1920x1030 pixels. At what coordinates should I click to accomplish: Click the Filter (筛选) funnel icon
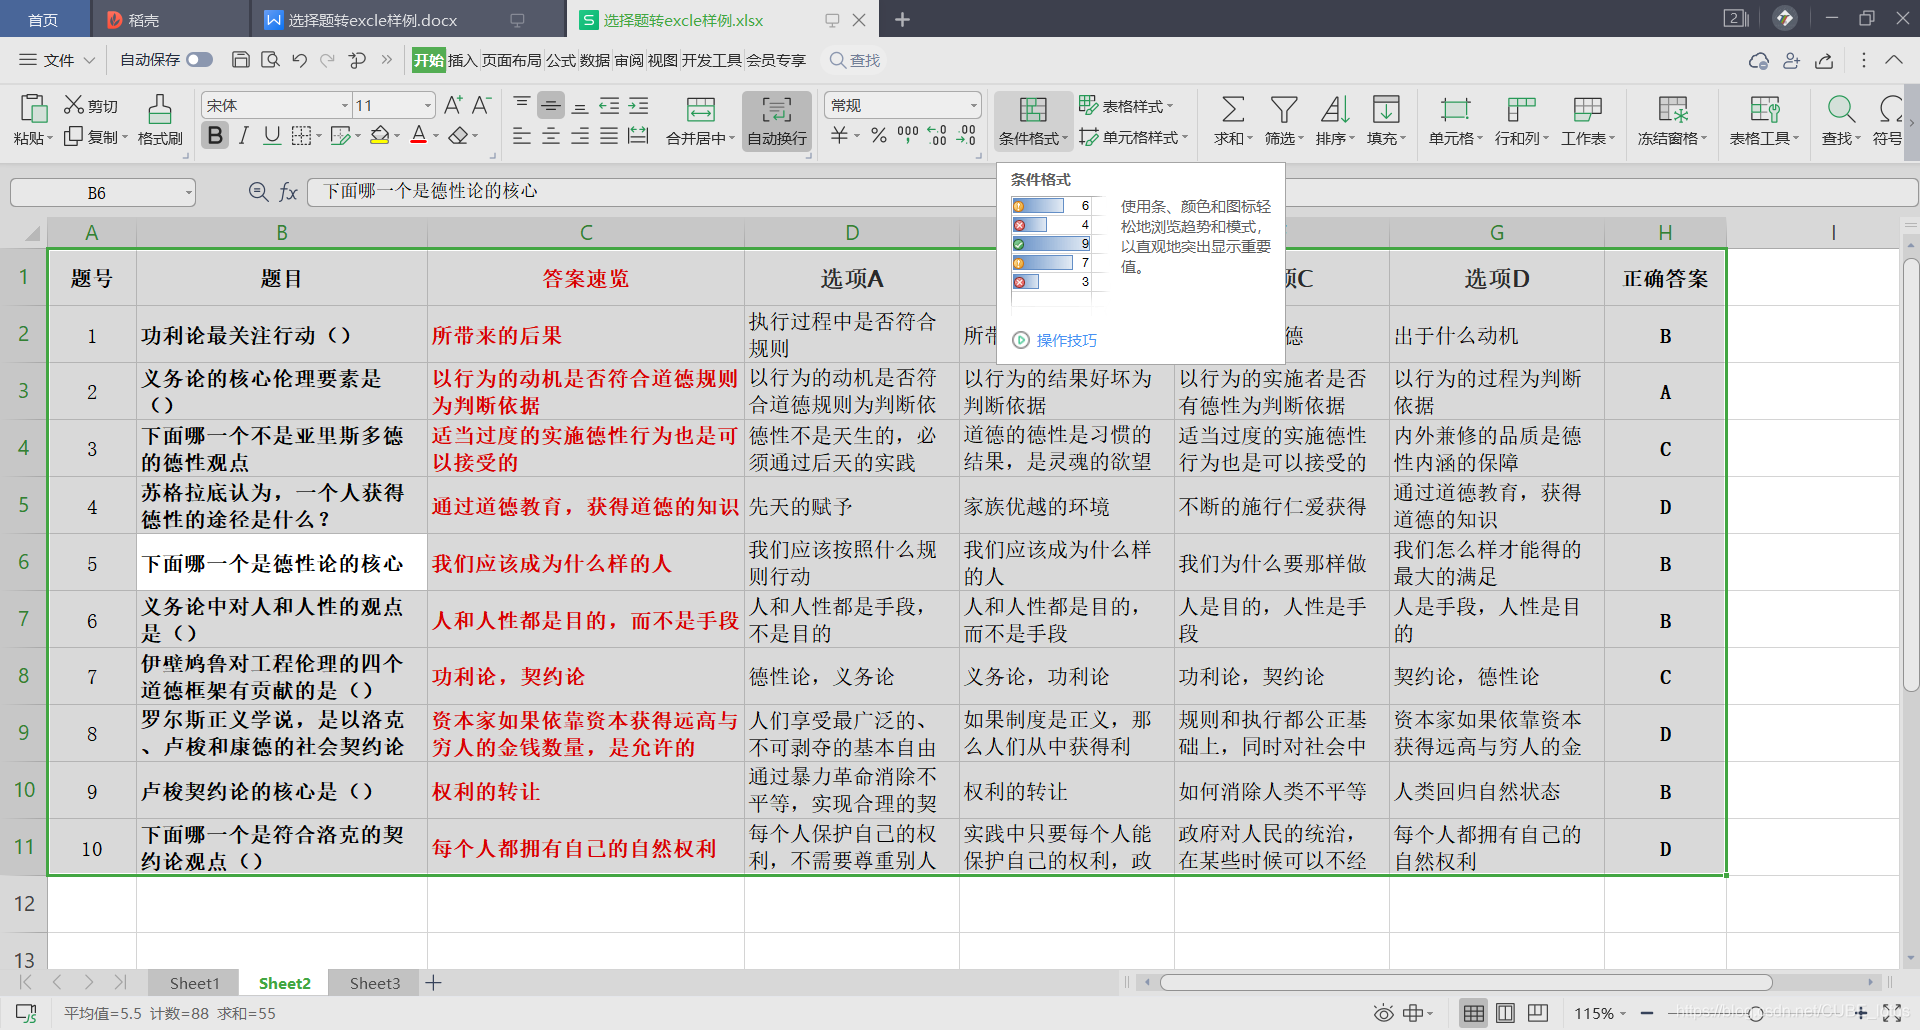click(x=1284, y=109)
